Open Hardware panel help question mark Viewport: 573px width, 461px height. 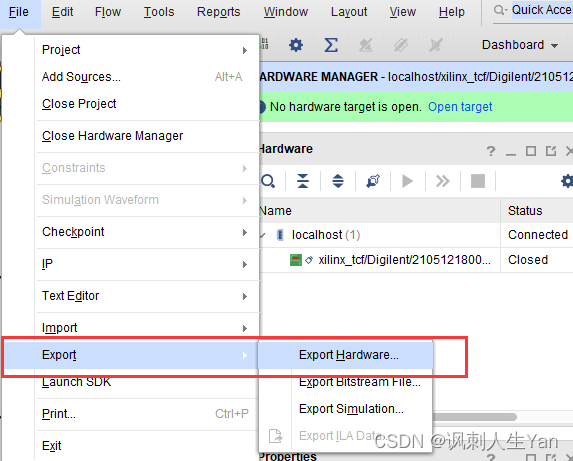491,151
